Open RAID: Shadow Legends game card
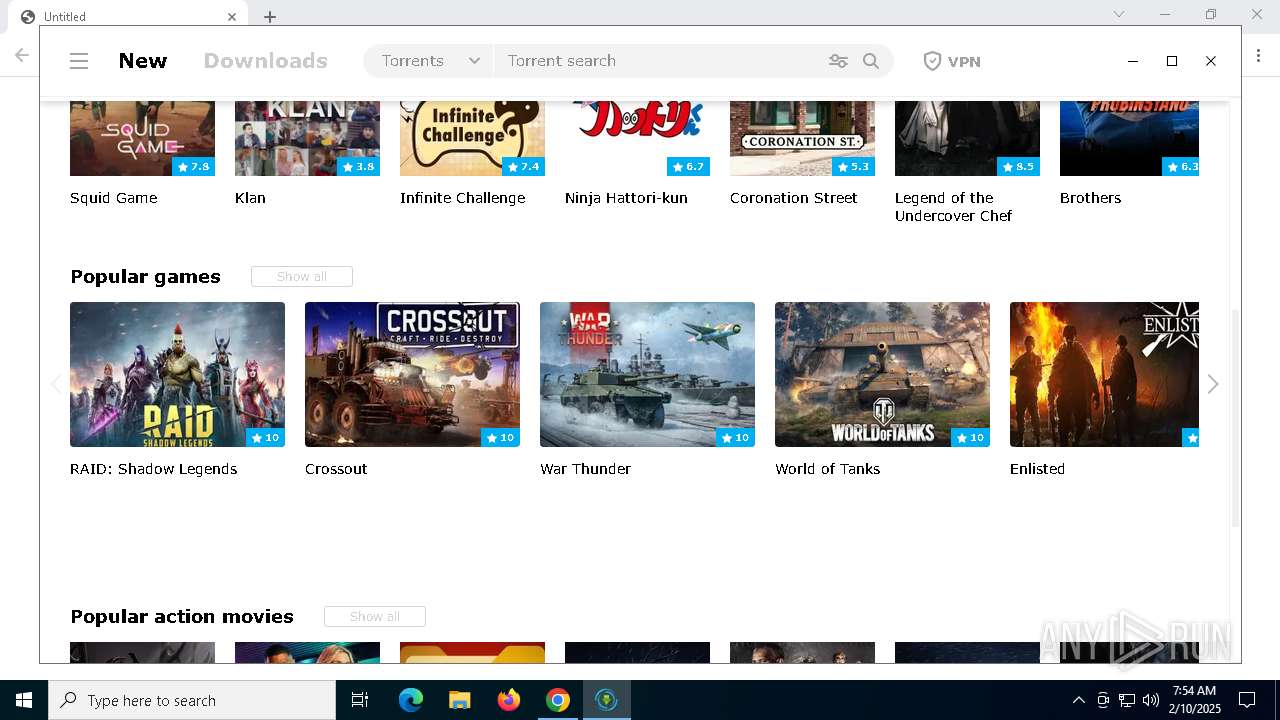1280x720 pixels. [x=177, y=374]
